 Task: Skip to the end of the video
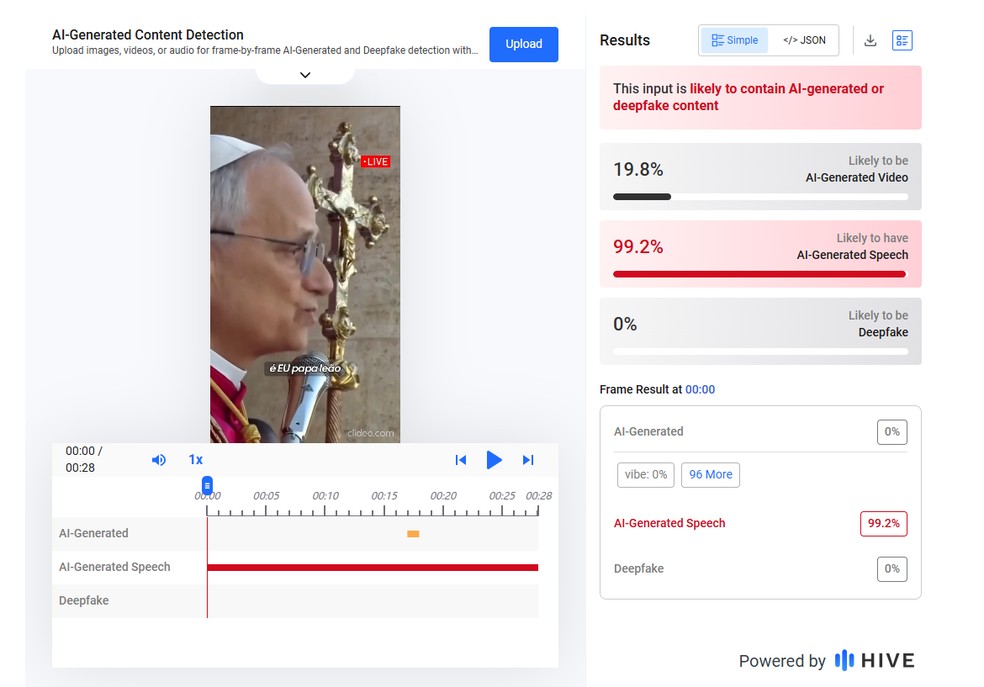coord(528,460)
